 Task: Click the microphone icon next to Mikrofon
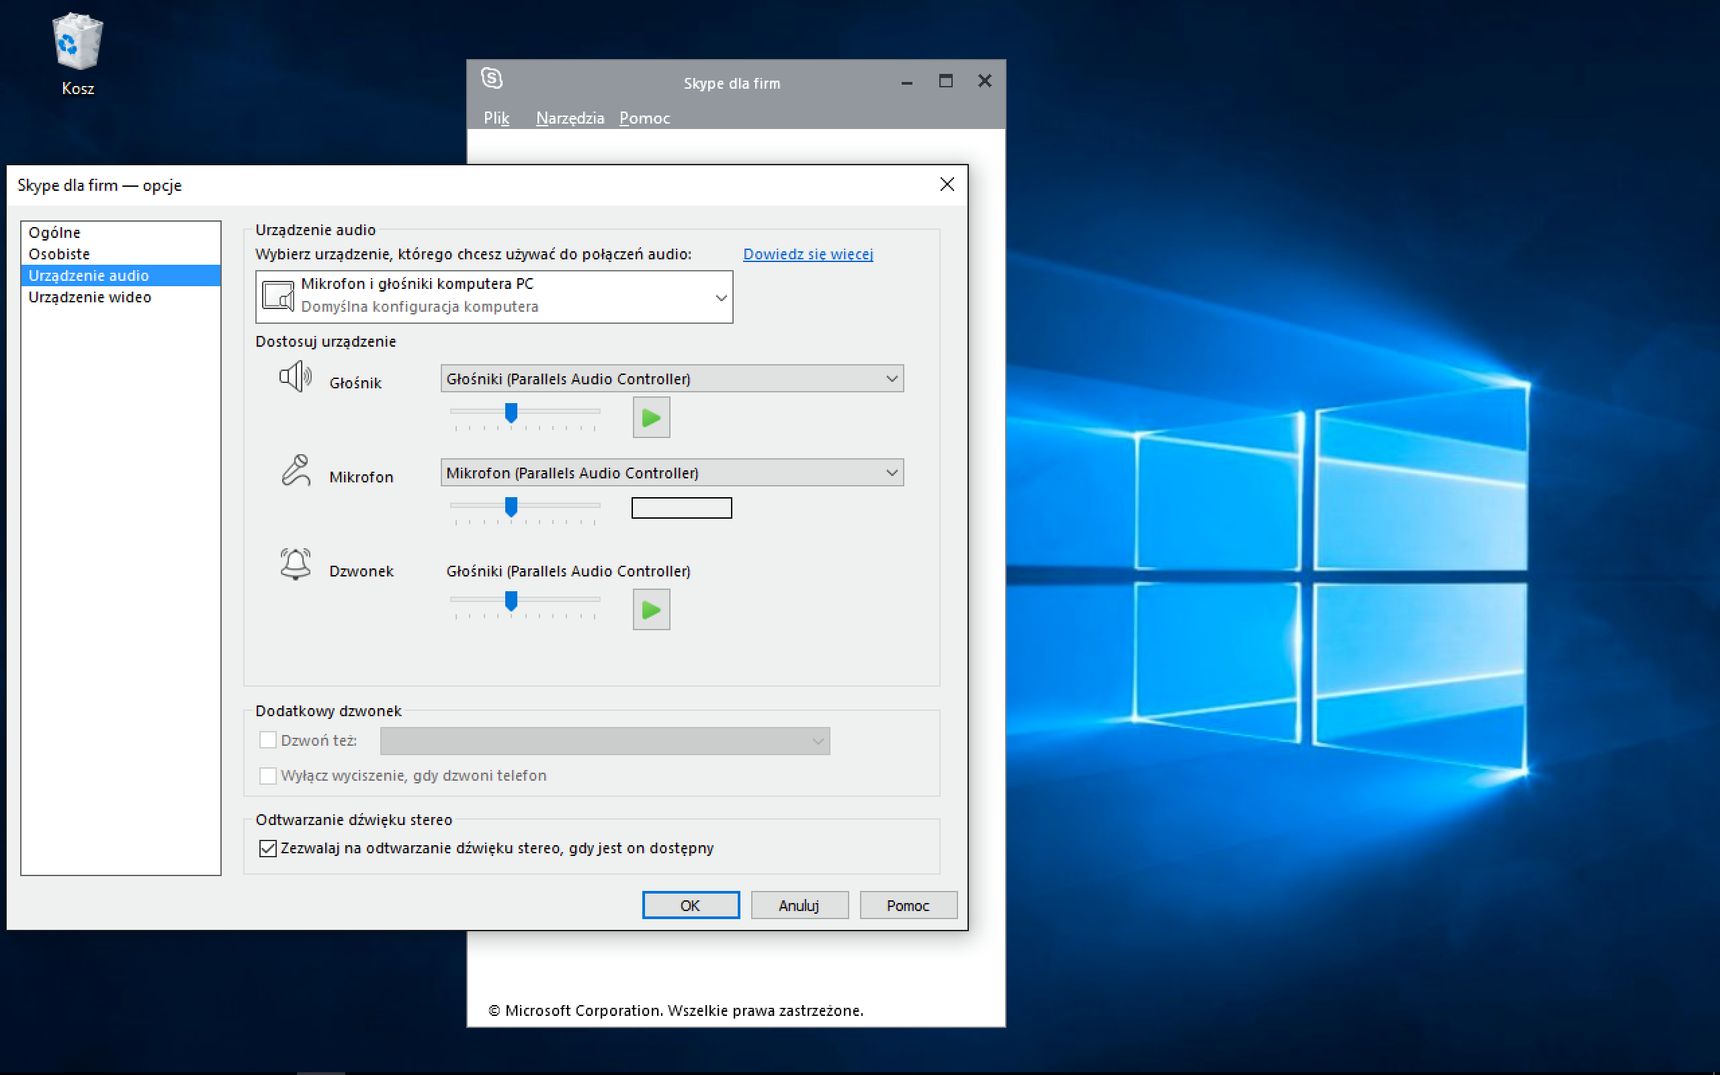(x=295, y=470)
